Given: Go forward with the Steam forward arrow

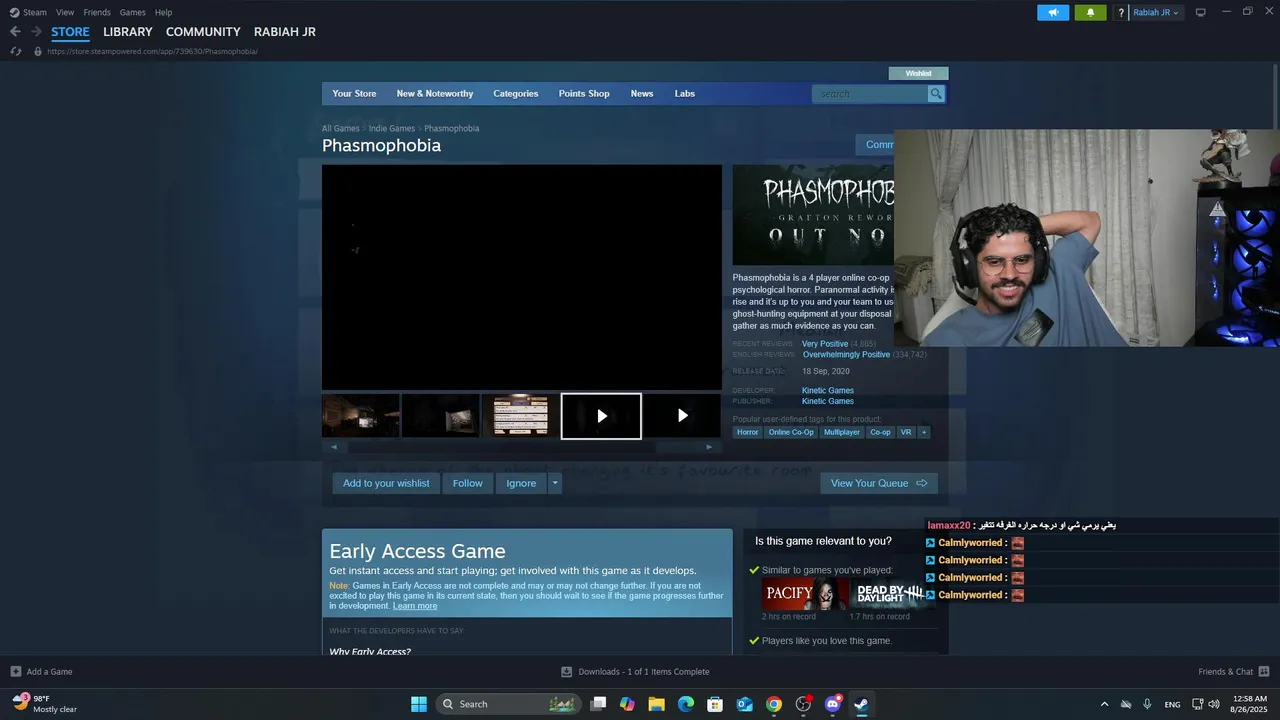Looking at the screenshot, I should tap(36, 32).
